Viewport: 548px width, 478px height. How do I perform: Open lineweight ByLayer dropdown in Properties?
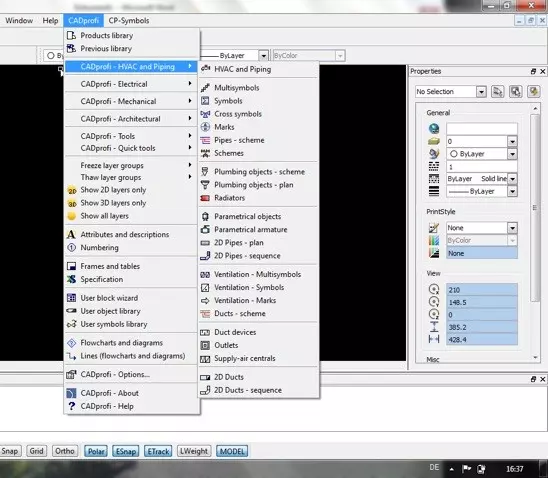[x=512, y=191]
